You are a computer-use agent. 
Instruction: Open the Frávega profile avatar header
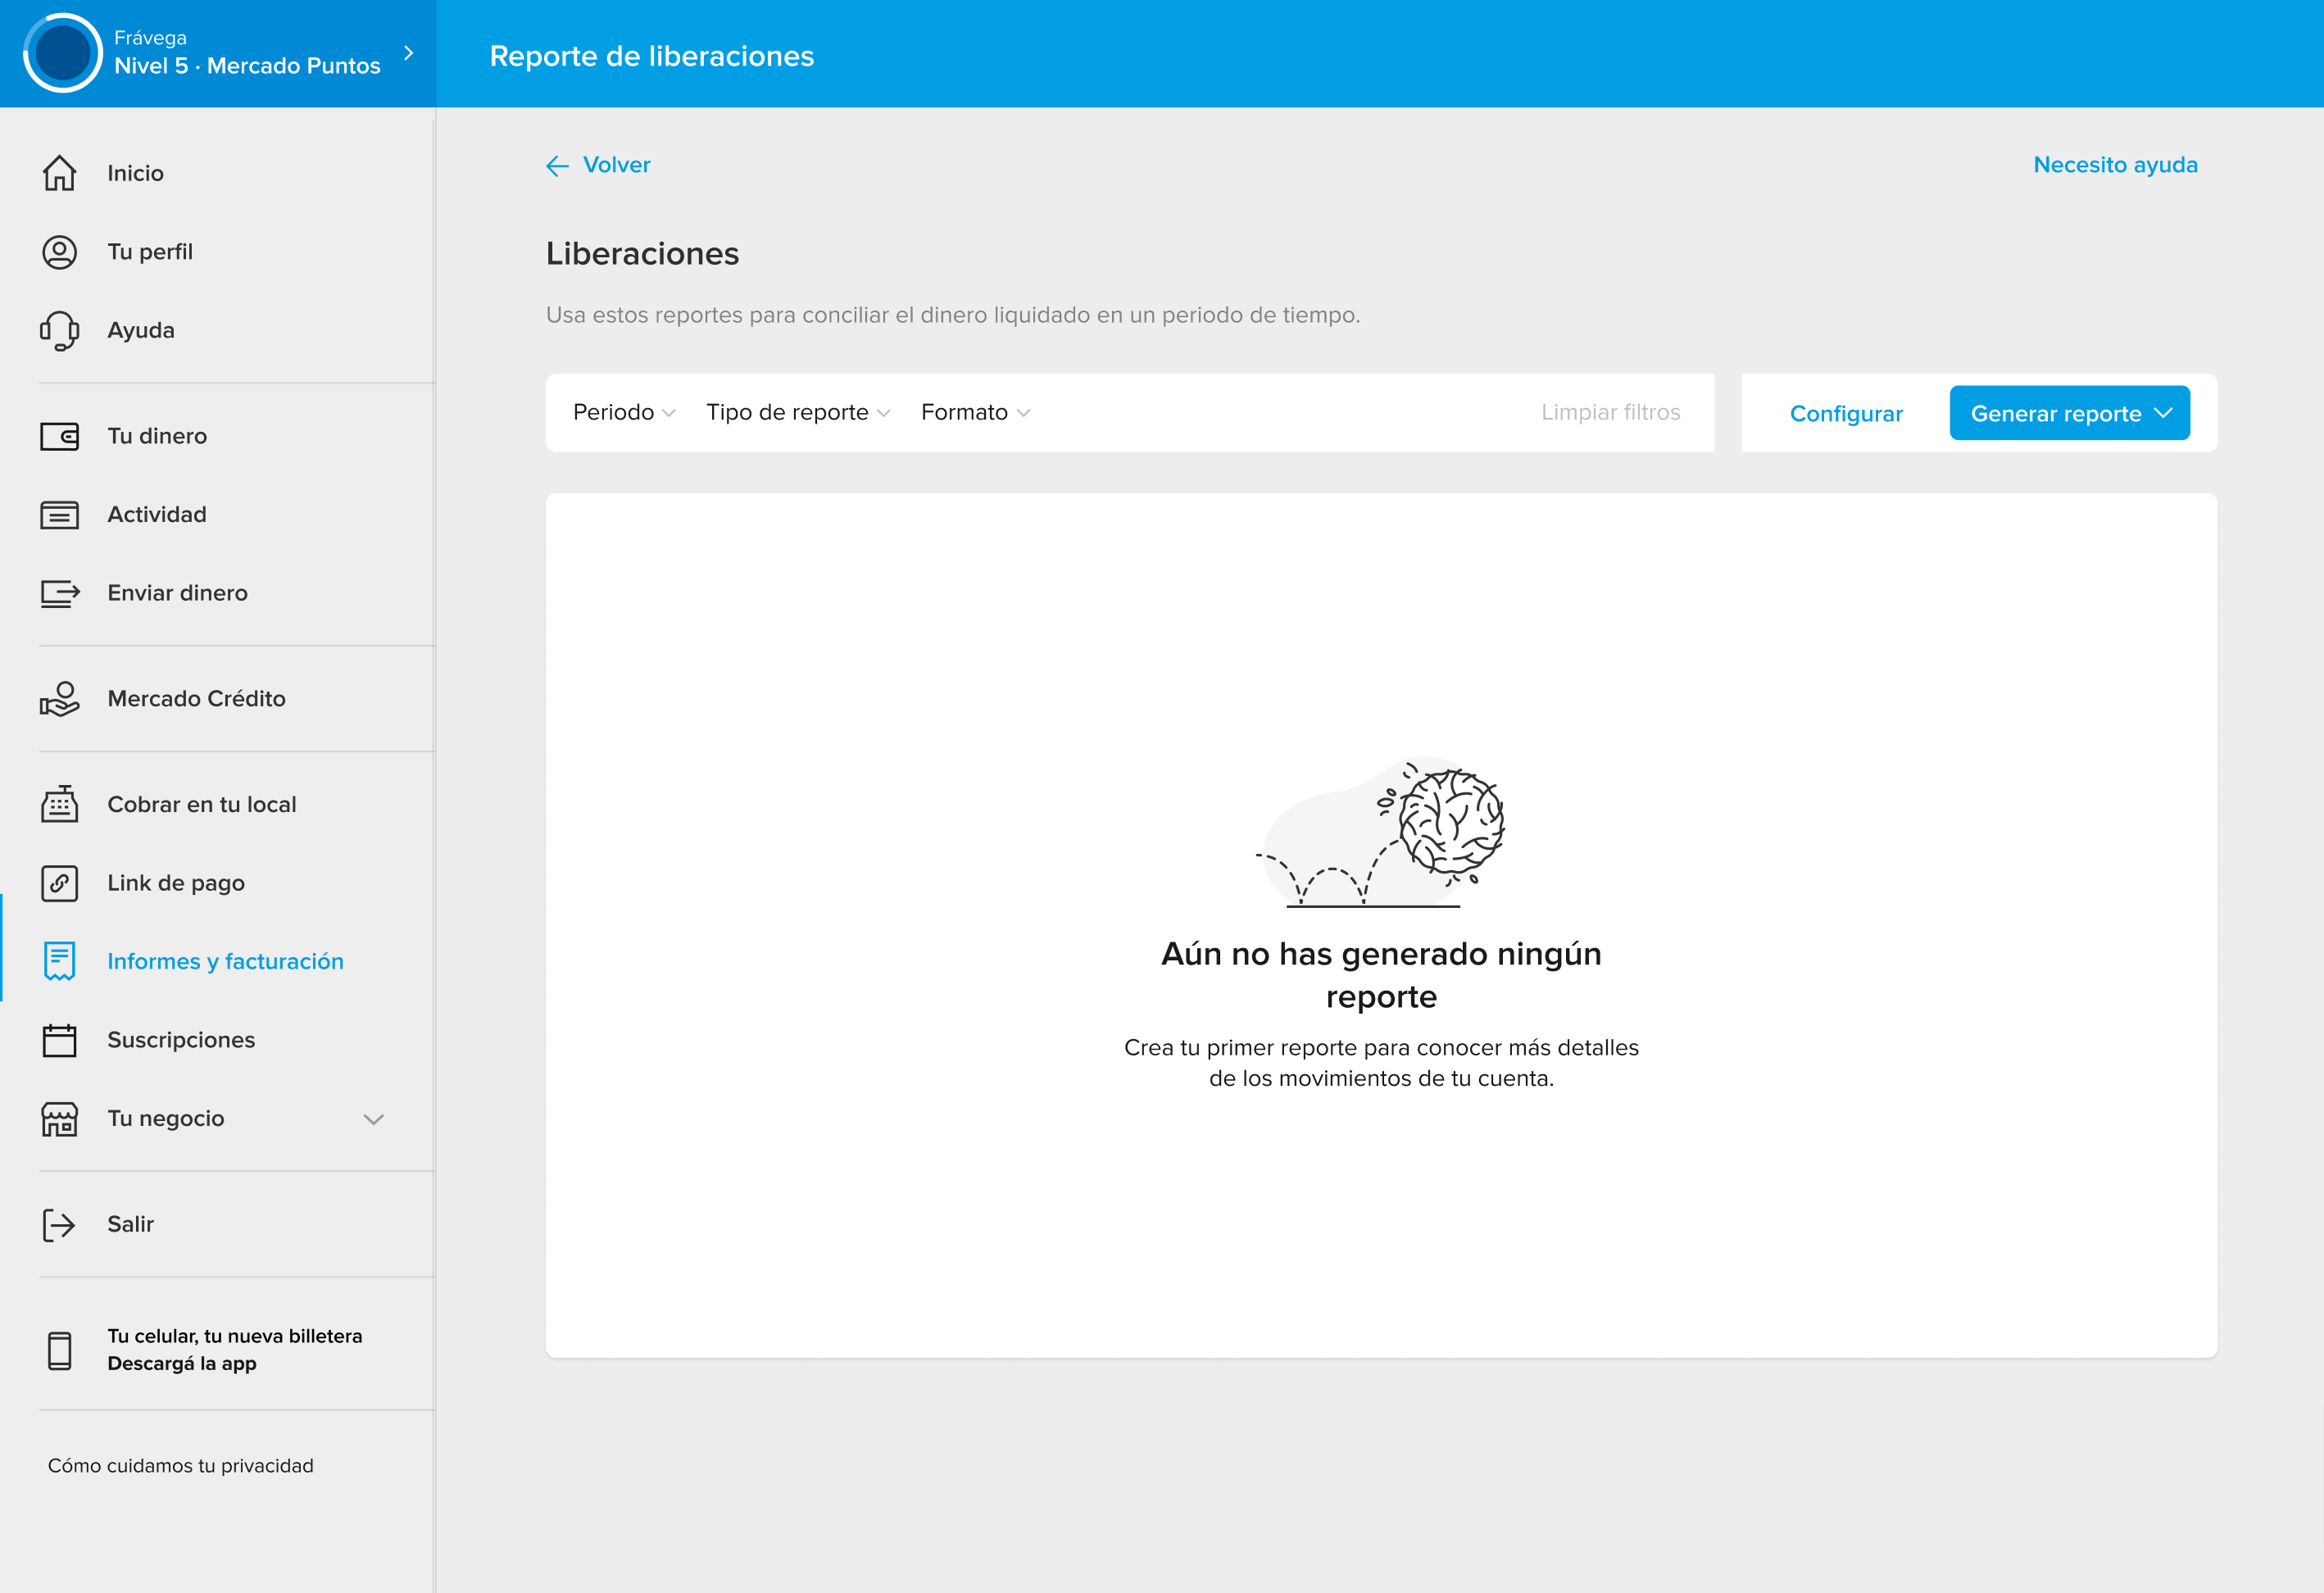coord(62,53)
